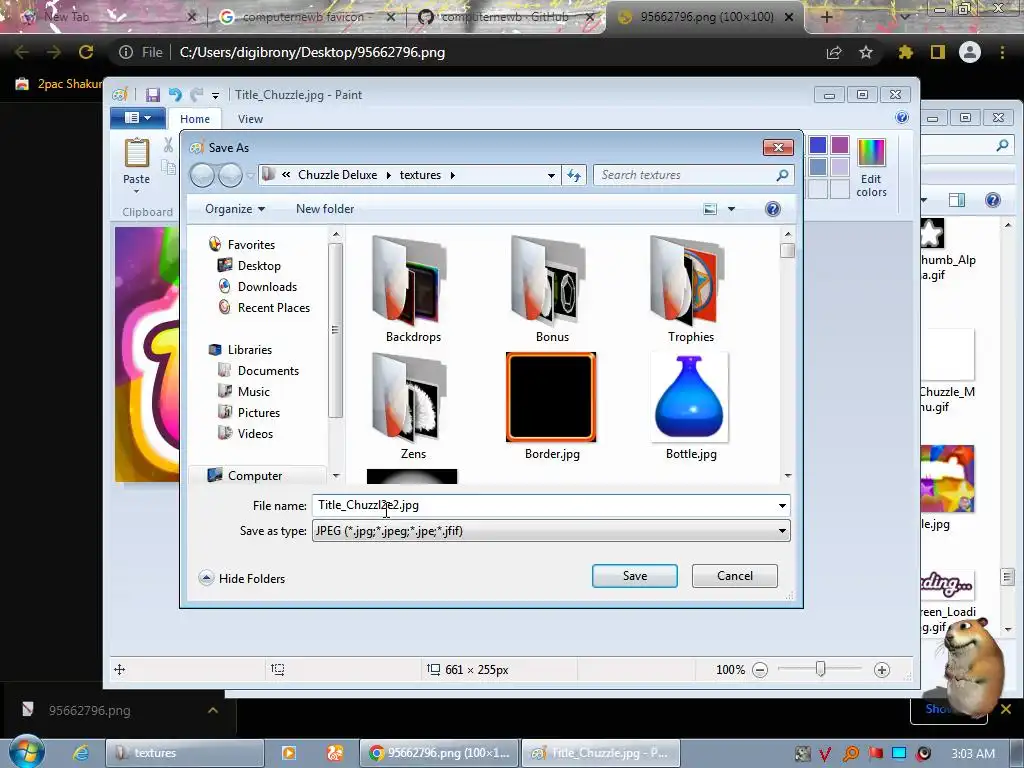Open Internet Explorer from taskbar
This screenshot has height=768, width=1024.
tap(81, 753)
